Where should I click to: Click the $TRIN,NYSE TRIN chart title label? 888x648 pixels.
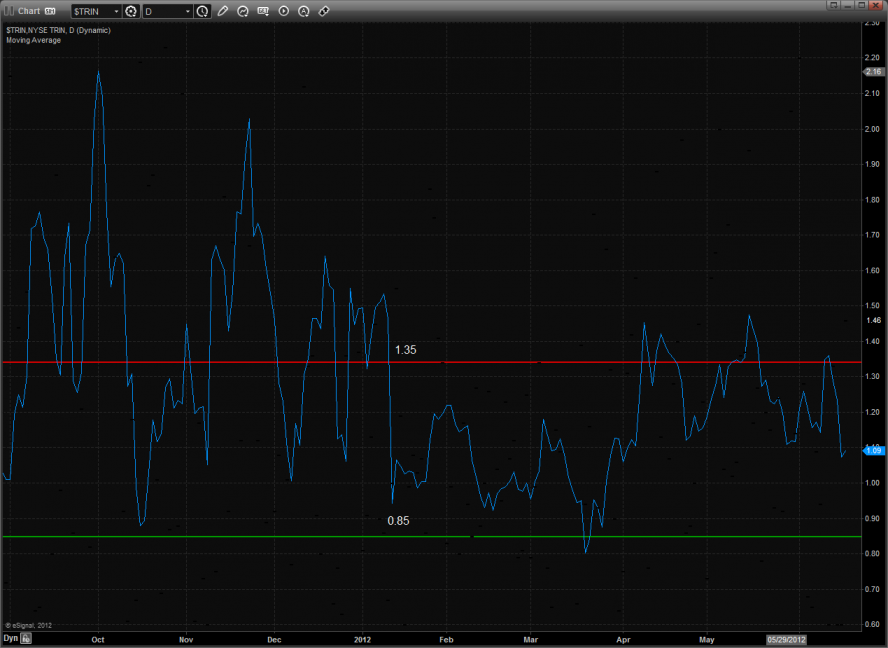(x=58, y=30)
